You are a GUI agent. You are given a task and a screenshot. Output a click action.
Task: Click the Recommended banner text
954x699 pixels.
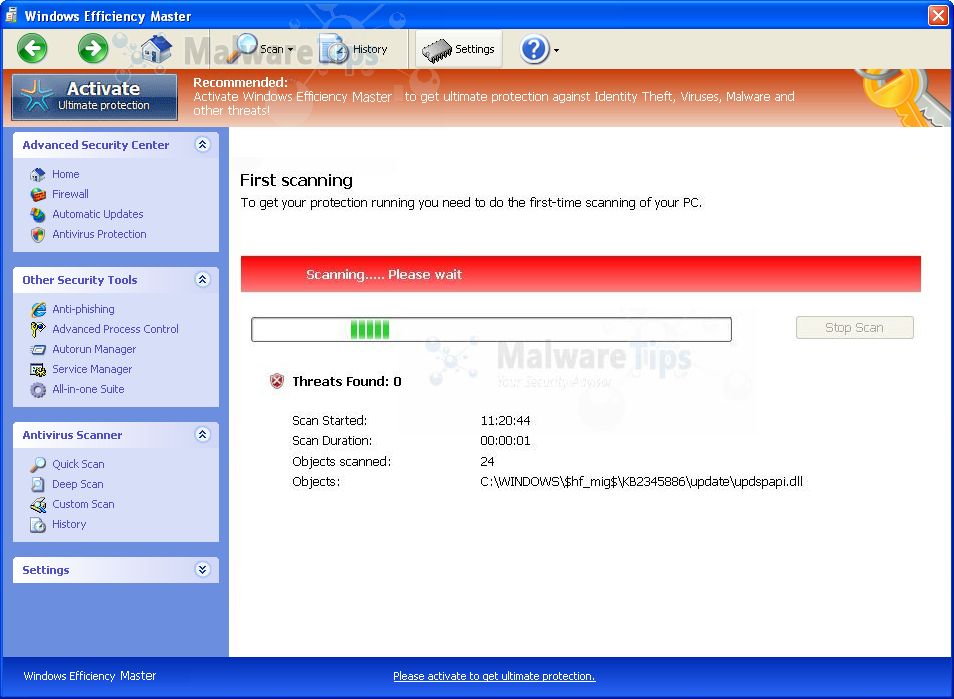coord(493,97)
